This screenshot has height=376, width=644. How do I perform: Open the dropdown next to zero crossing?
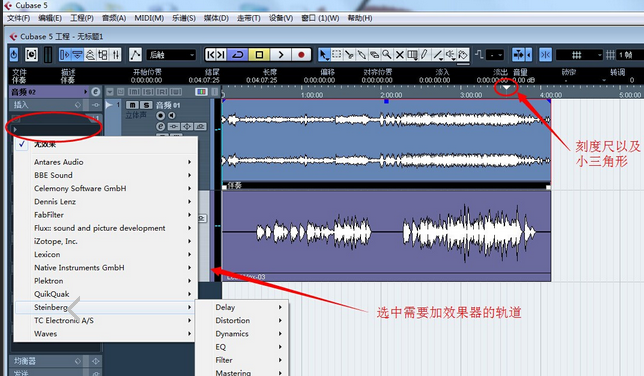495,55
